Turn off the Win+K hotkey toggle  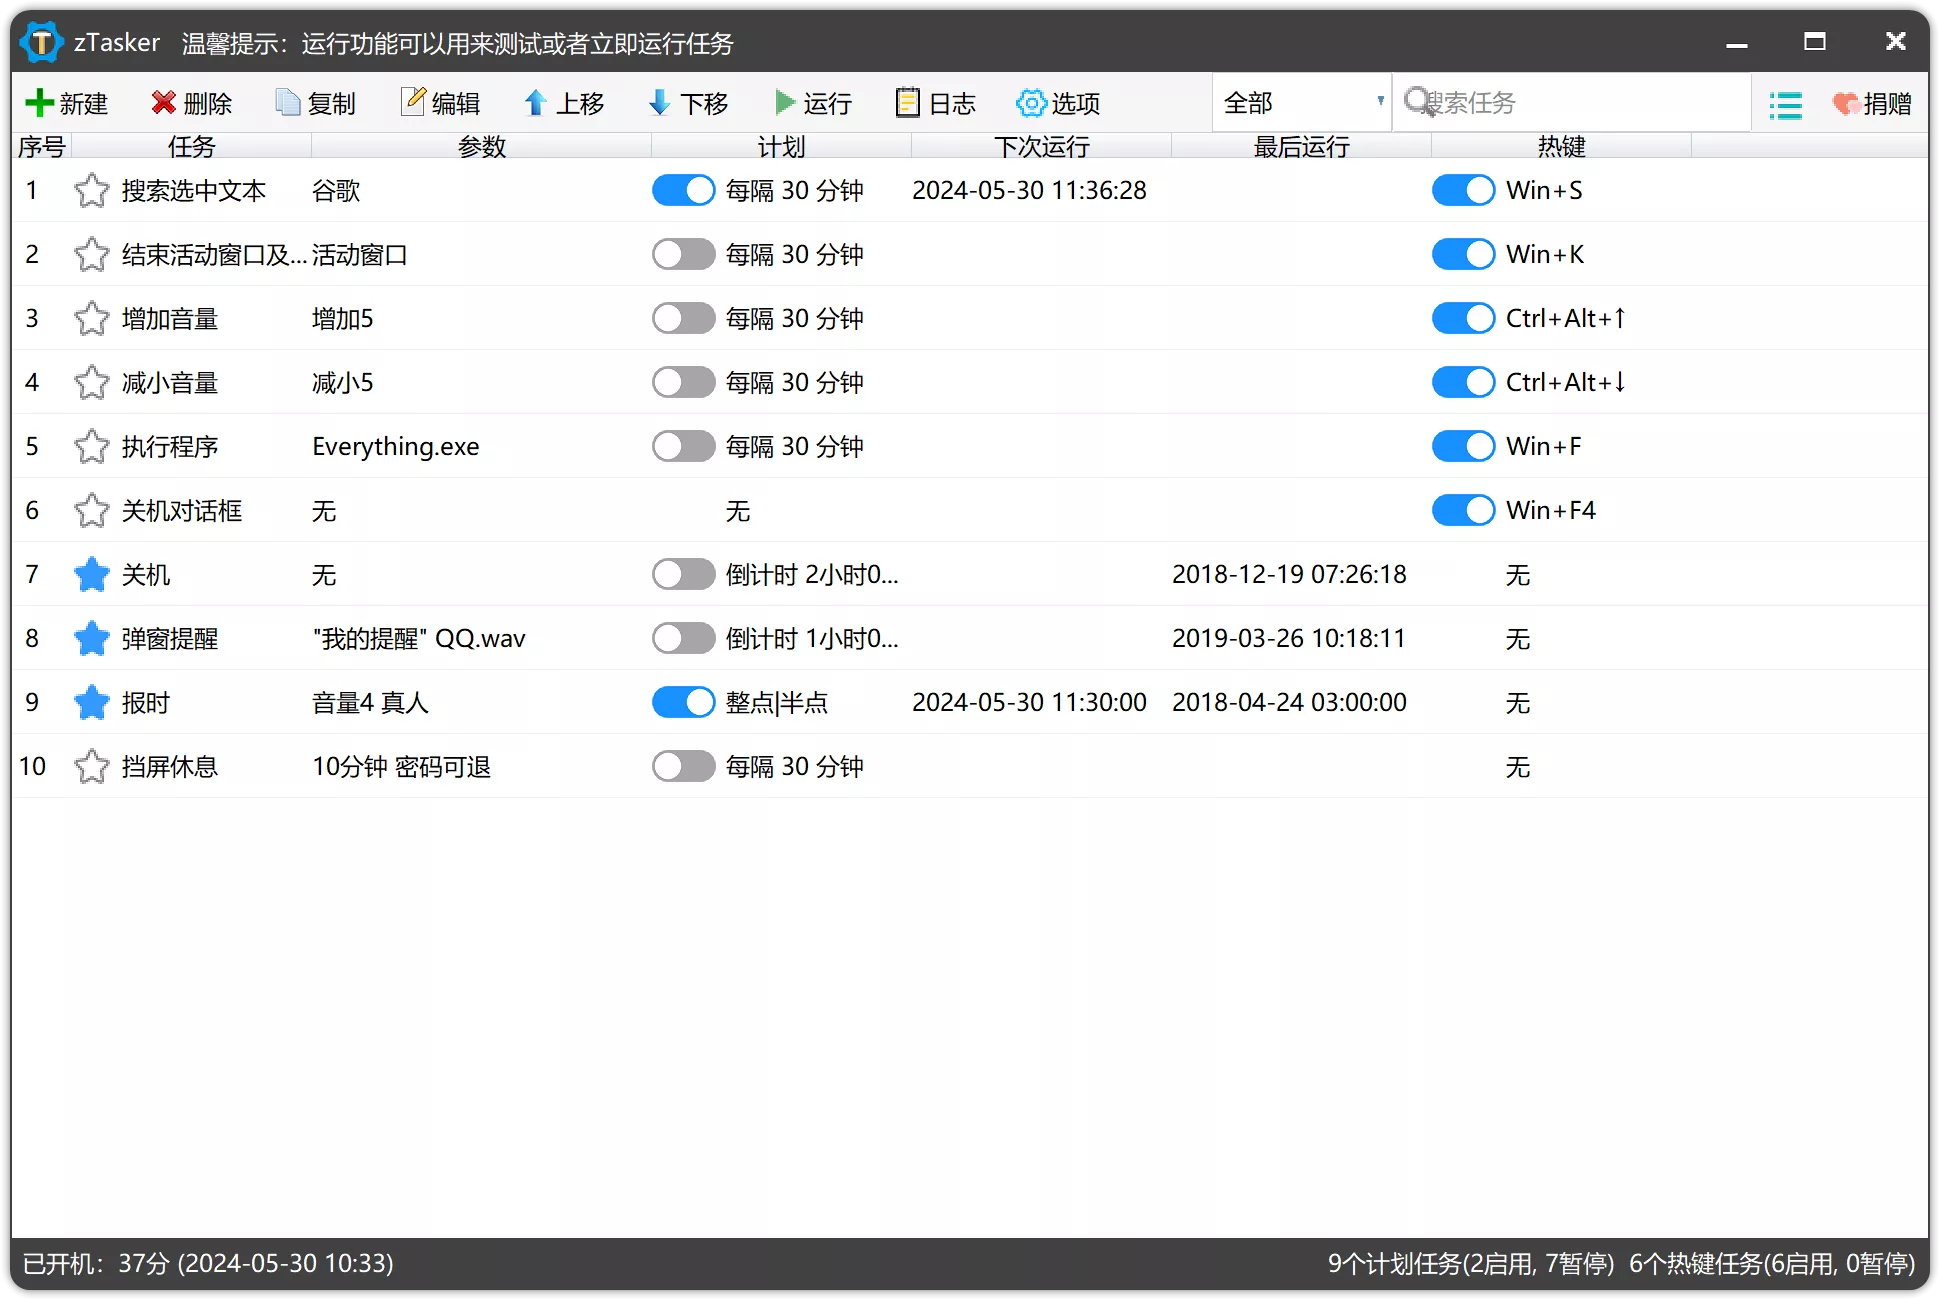point(1463,254)
